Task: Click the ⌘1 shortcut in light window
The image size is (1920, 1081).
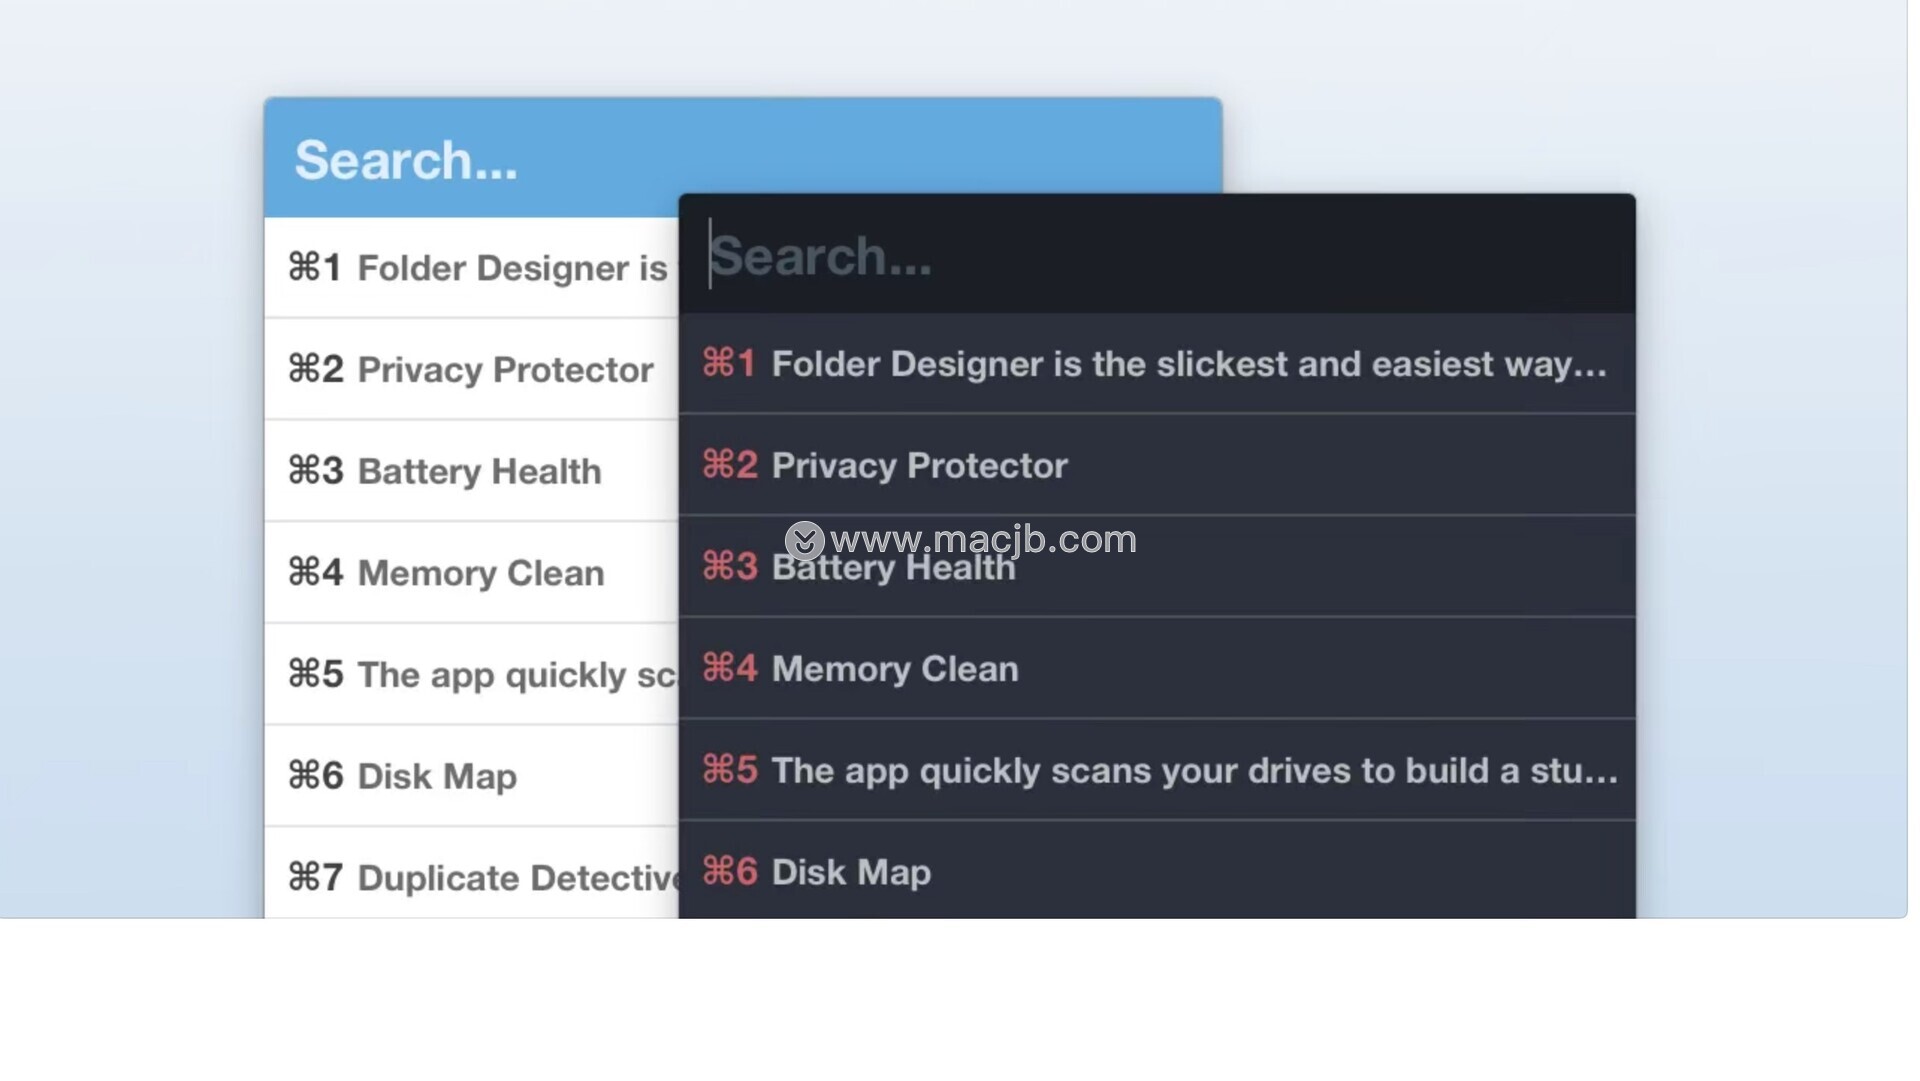Action: (315, 267)
